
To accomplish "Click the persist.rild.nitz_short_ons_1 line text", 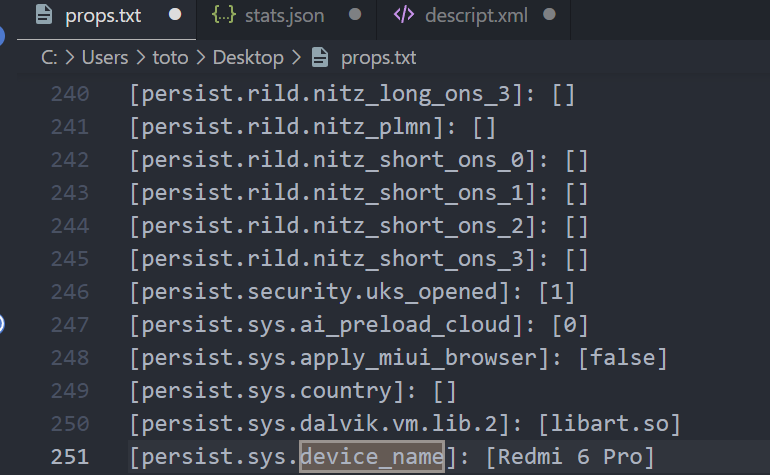I will 358,193.
